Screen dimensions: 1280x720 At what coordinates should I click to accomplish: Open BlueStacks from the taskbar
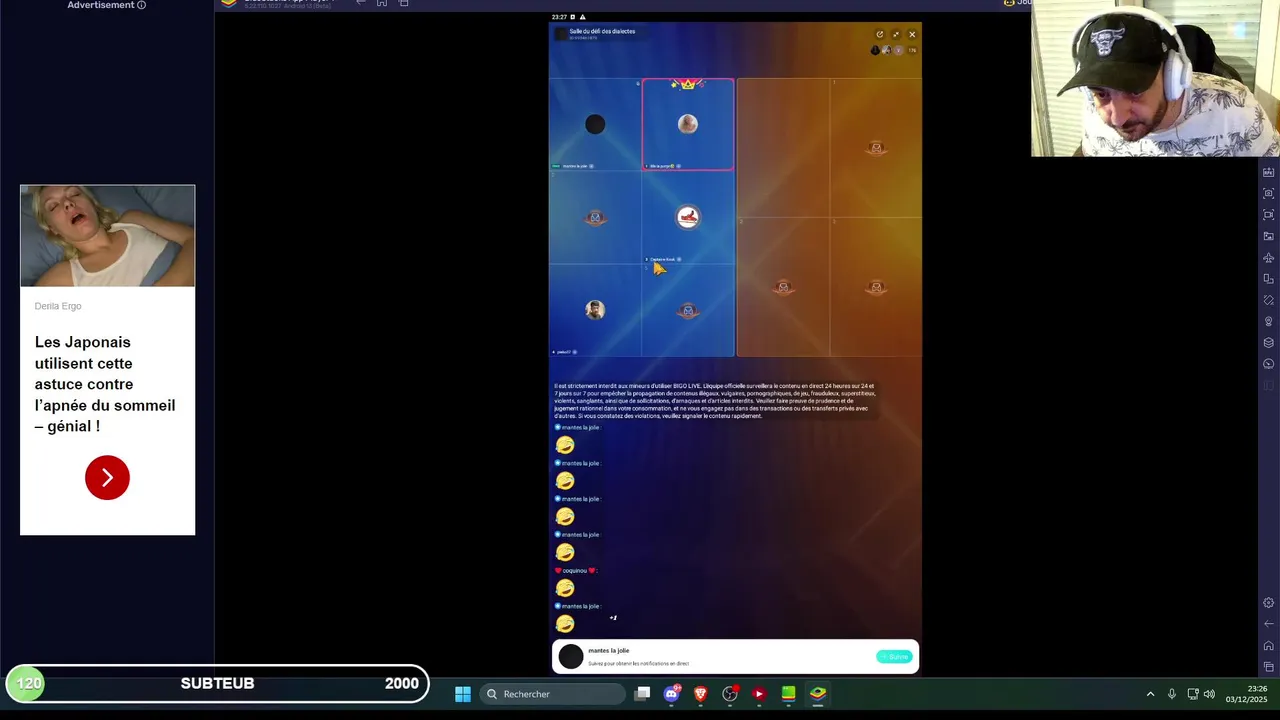(818, 694)
